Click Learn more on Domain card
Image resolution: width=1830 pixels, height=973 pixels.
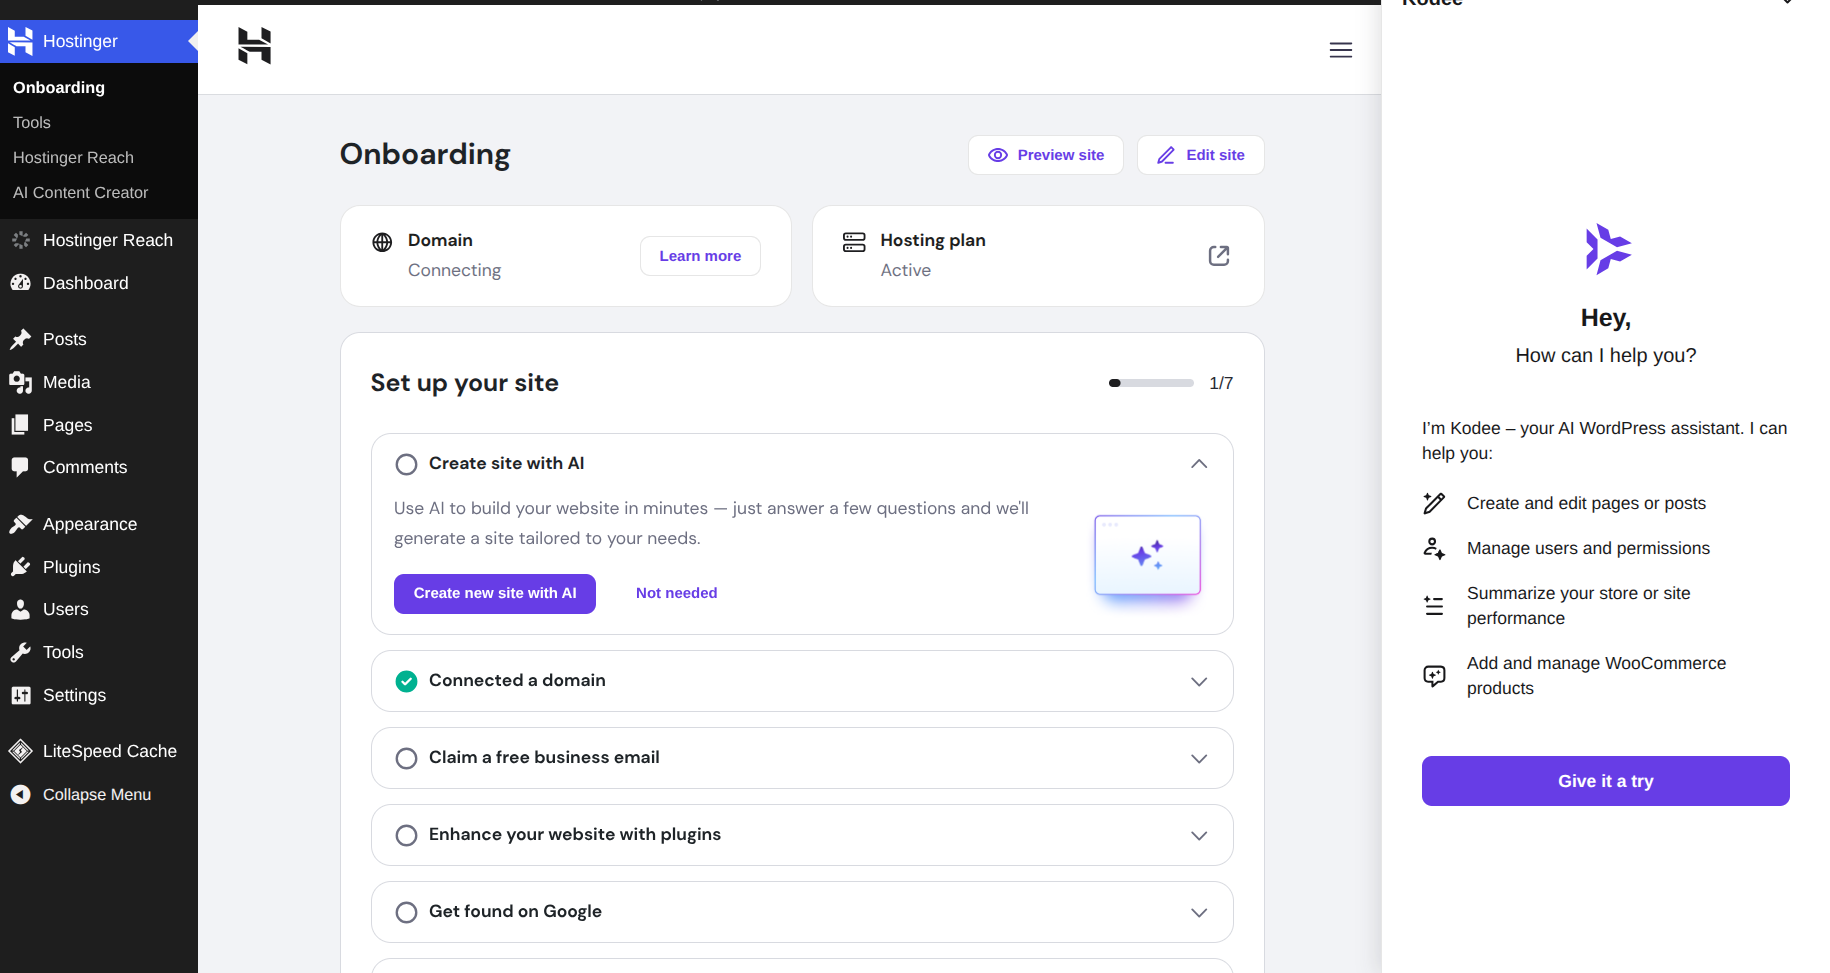[700, 256]
